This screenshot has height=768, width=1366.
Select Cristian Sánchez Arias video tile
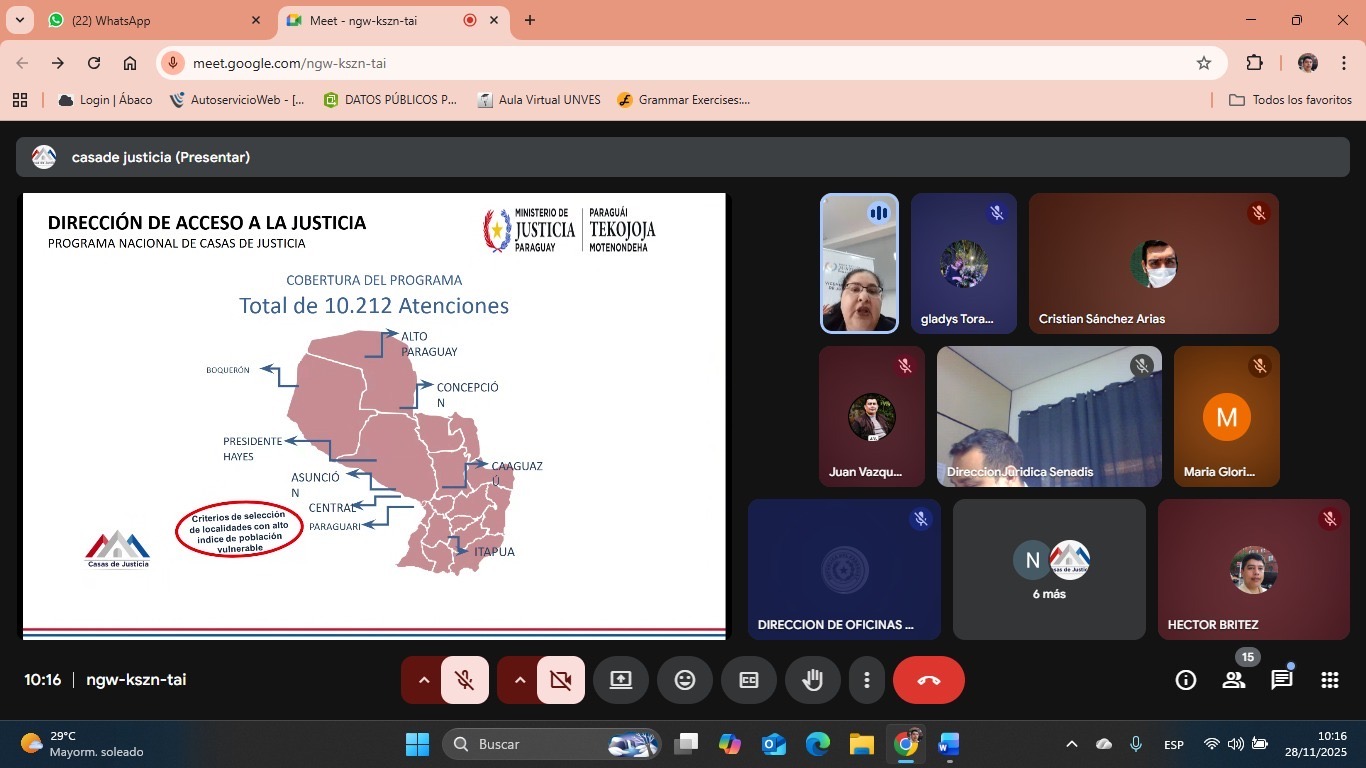(1153, 263)
